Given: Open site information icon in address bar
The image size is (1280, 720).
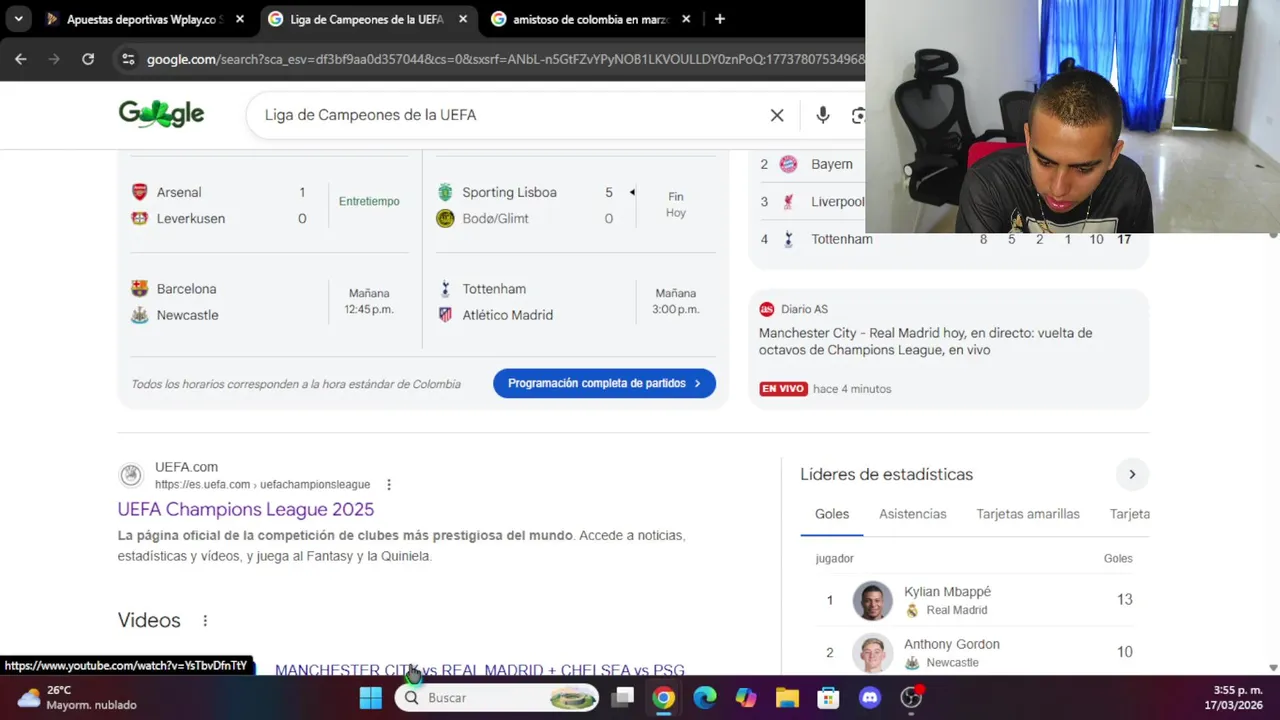Looking at the screenshot, I should pos(128,59).
